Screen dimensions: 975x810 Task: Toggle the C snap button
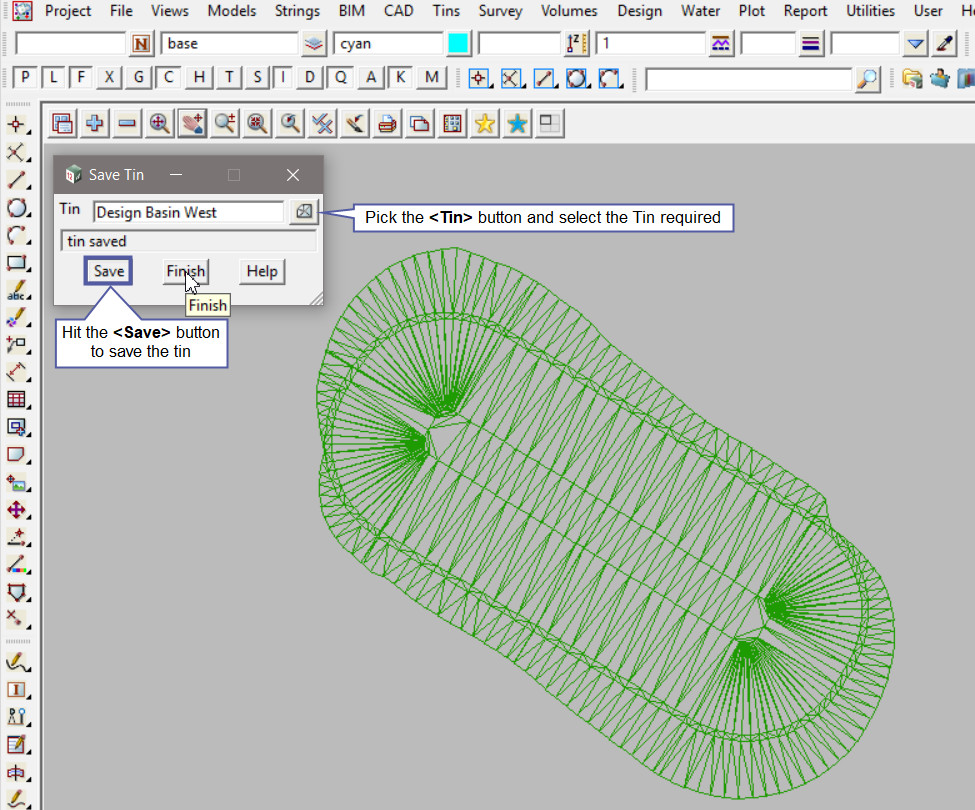170,78
